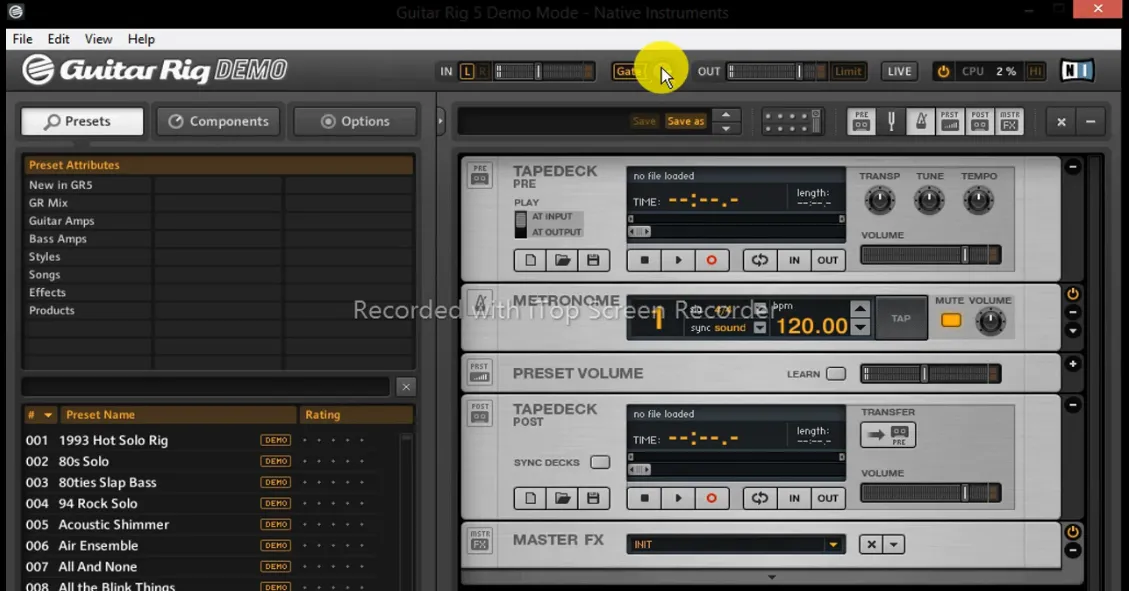Open the Metronome sound dropdown

(760, 328)
